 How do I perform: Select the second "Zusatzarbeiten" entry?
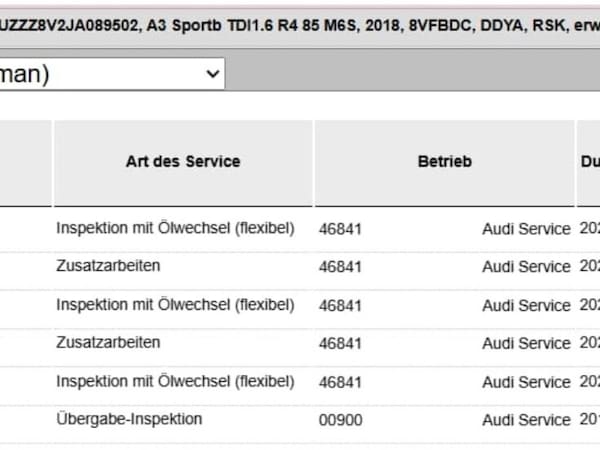click(108, 342)
